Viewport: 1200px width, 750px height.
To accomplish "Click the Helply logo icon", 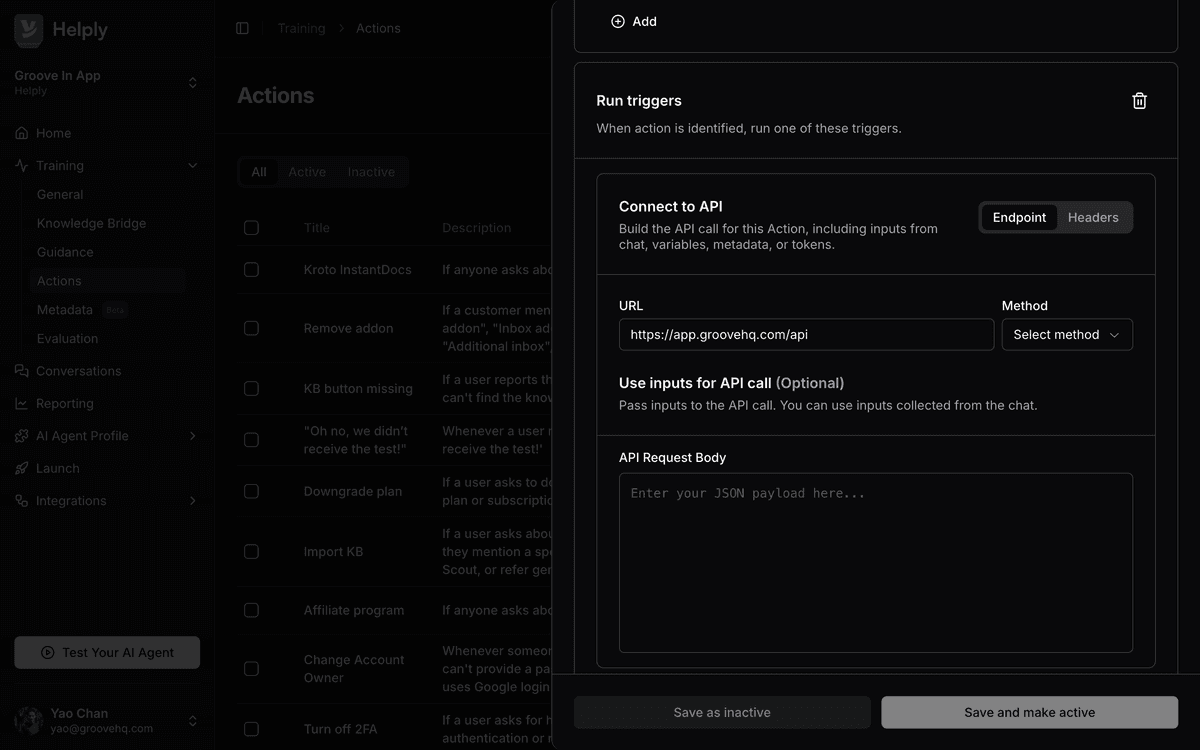I will 29,30.
